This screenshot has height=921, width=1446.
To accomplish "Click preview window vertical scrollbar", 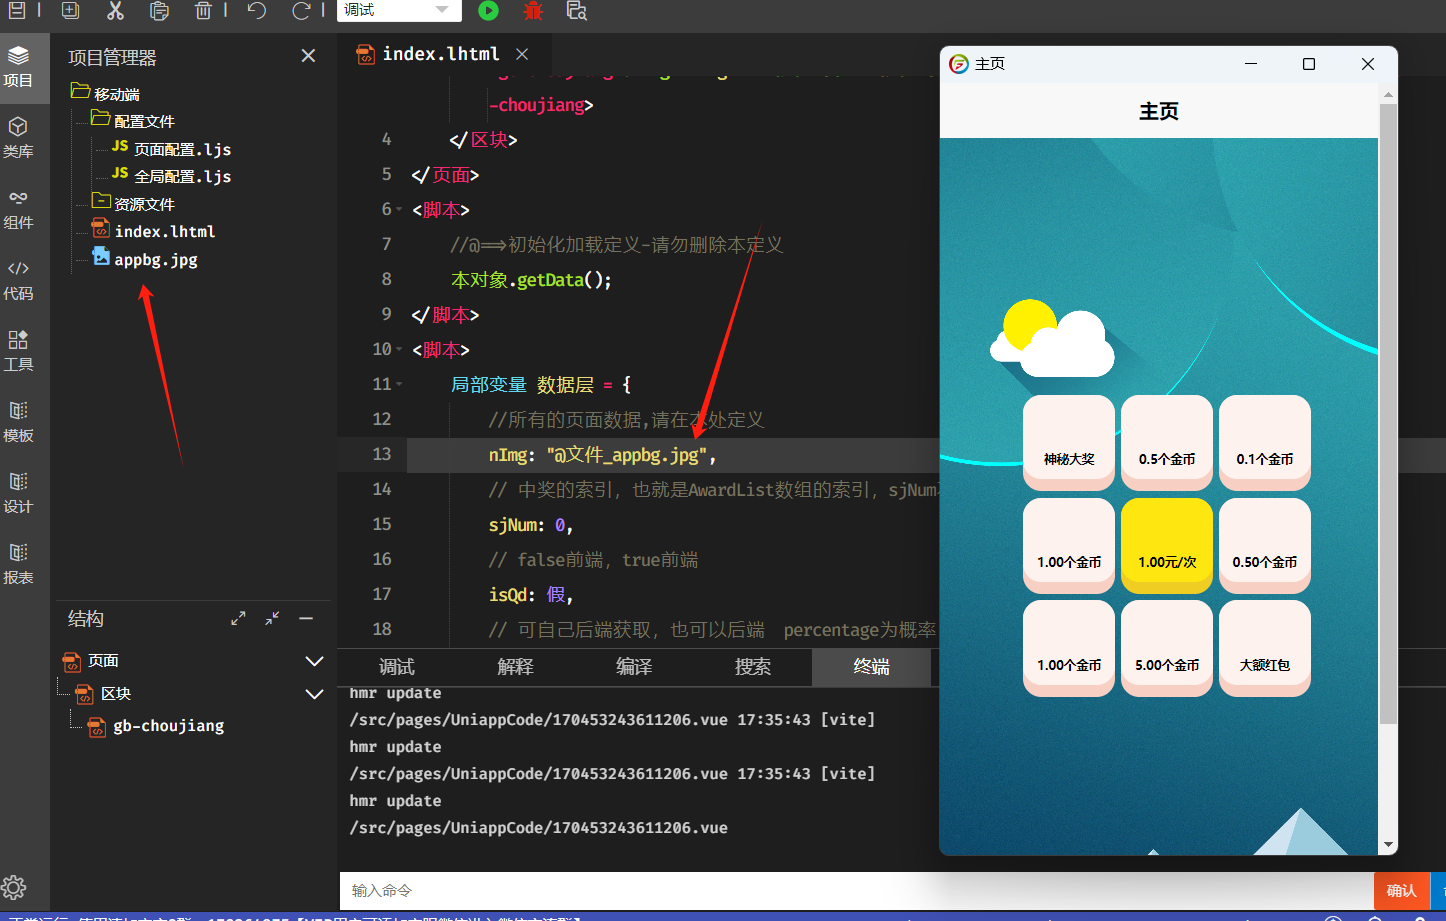I will (1388, 413).
